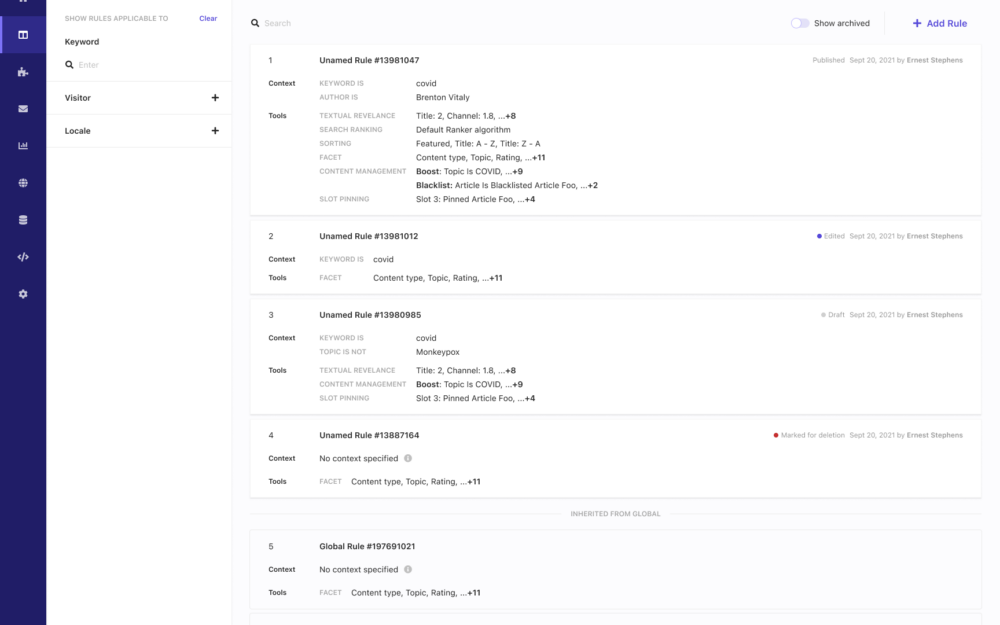Open the envelope messages icon in sidebar
This screenshot has height=625, width=1000.
pyautogui.click(x=23, y=109)
